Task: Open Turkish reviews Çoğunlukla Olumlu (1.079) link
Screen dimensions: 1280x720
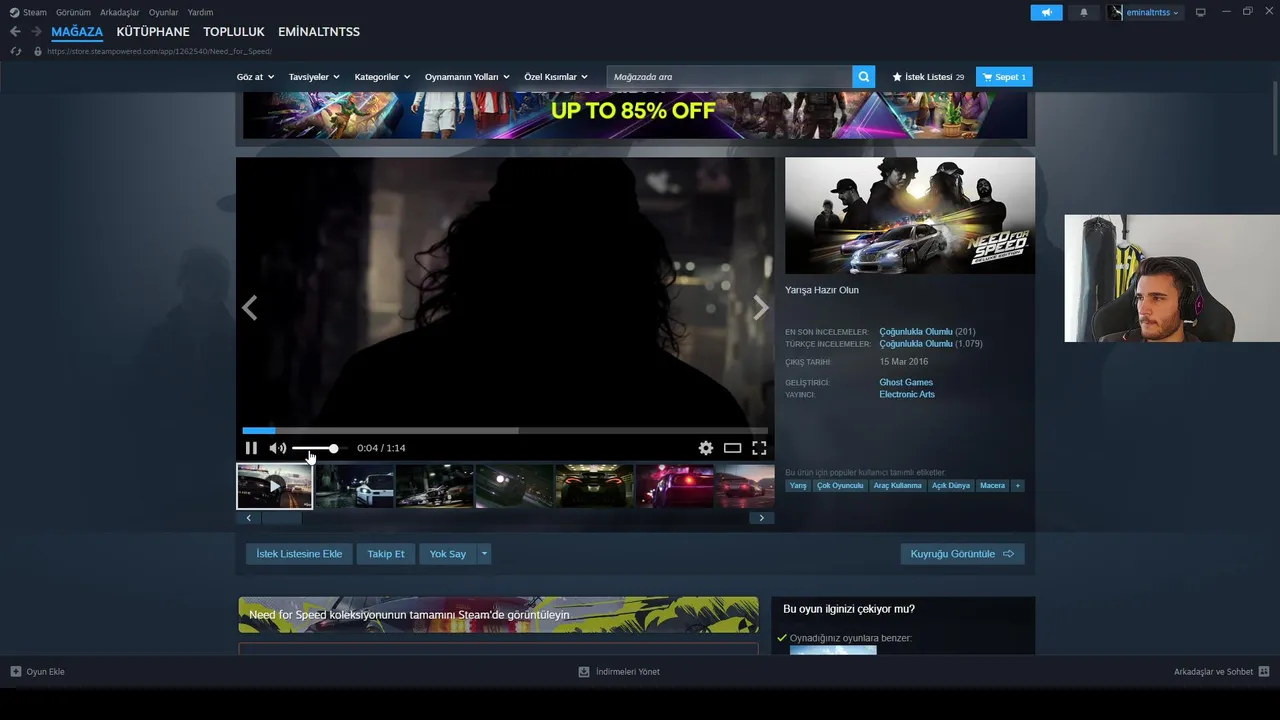Action: pos(931,344)
